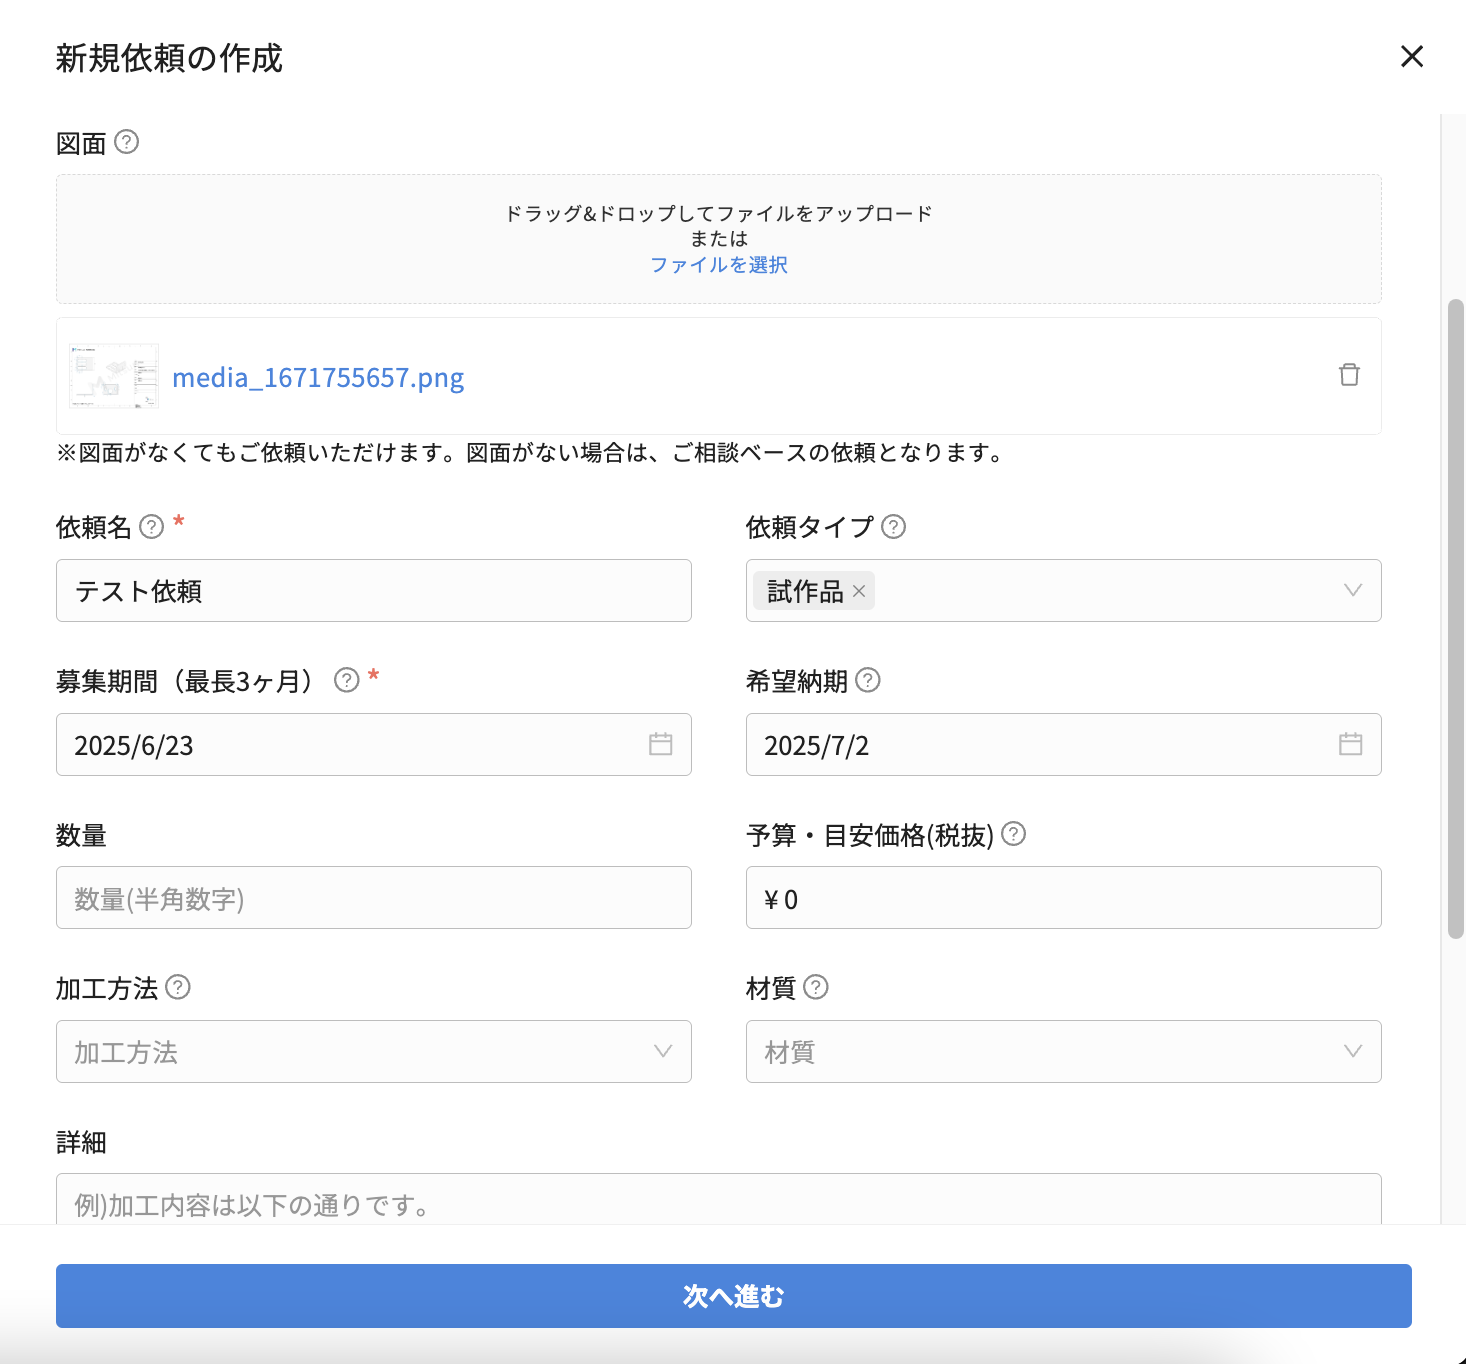Click the 次へ進む button

pos(734,1296)
